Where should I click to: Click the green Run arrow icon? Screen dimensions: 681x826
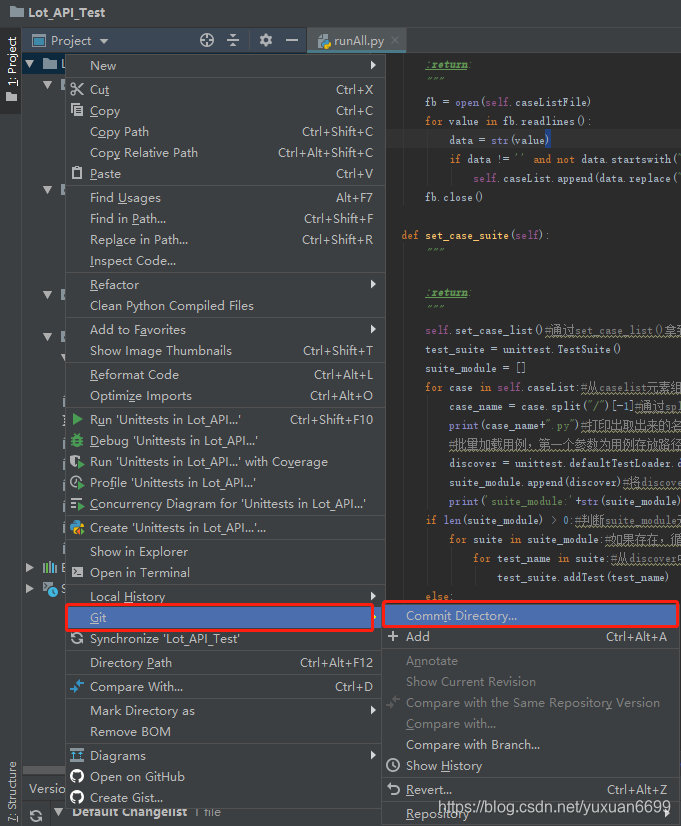click(x=77, y=419)
